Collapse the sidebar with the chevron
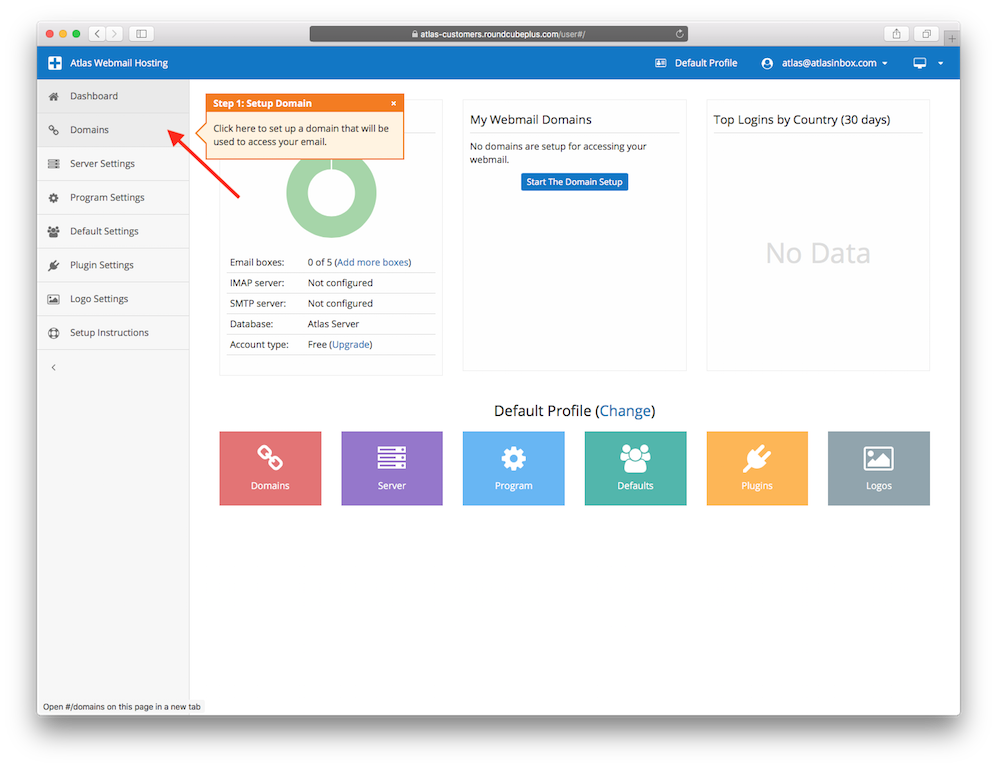This screenshot has height=768, width=997. 53,367
